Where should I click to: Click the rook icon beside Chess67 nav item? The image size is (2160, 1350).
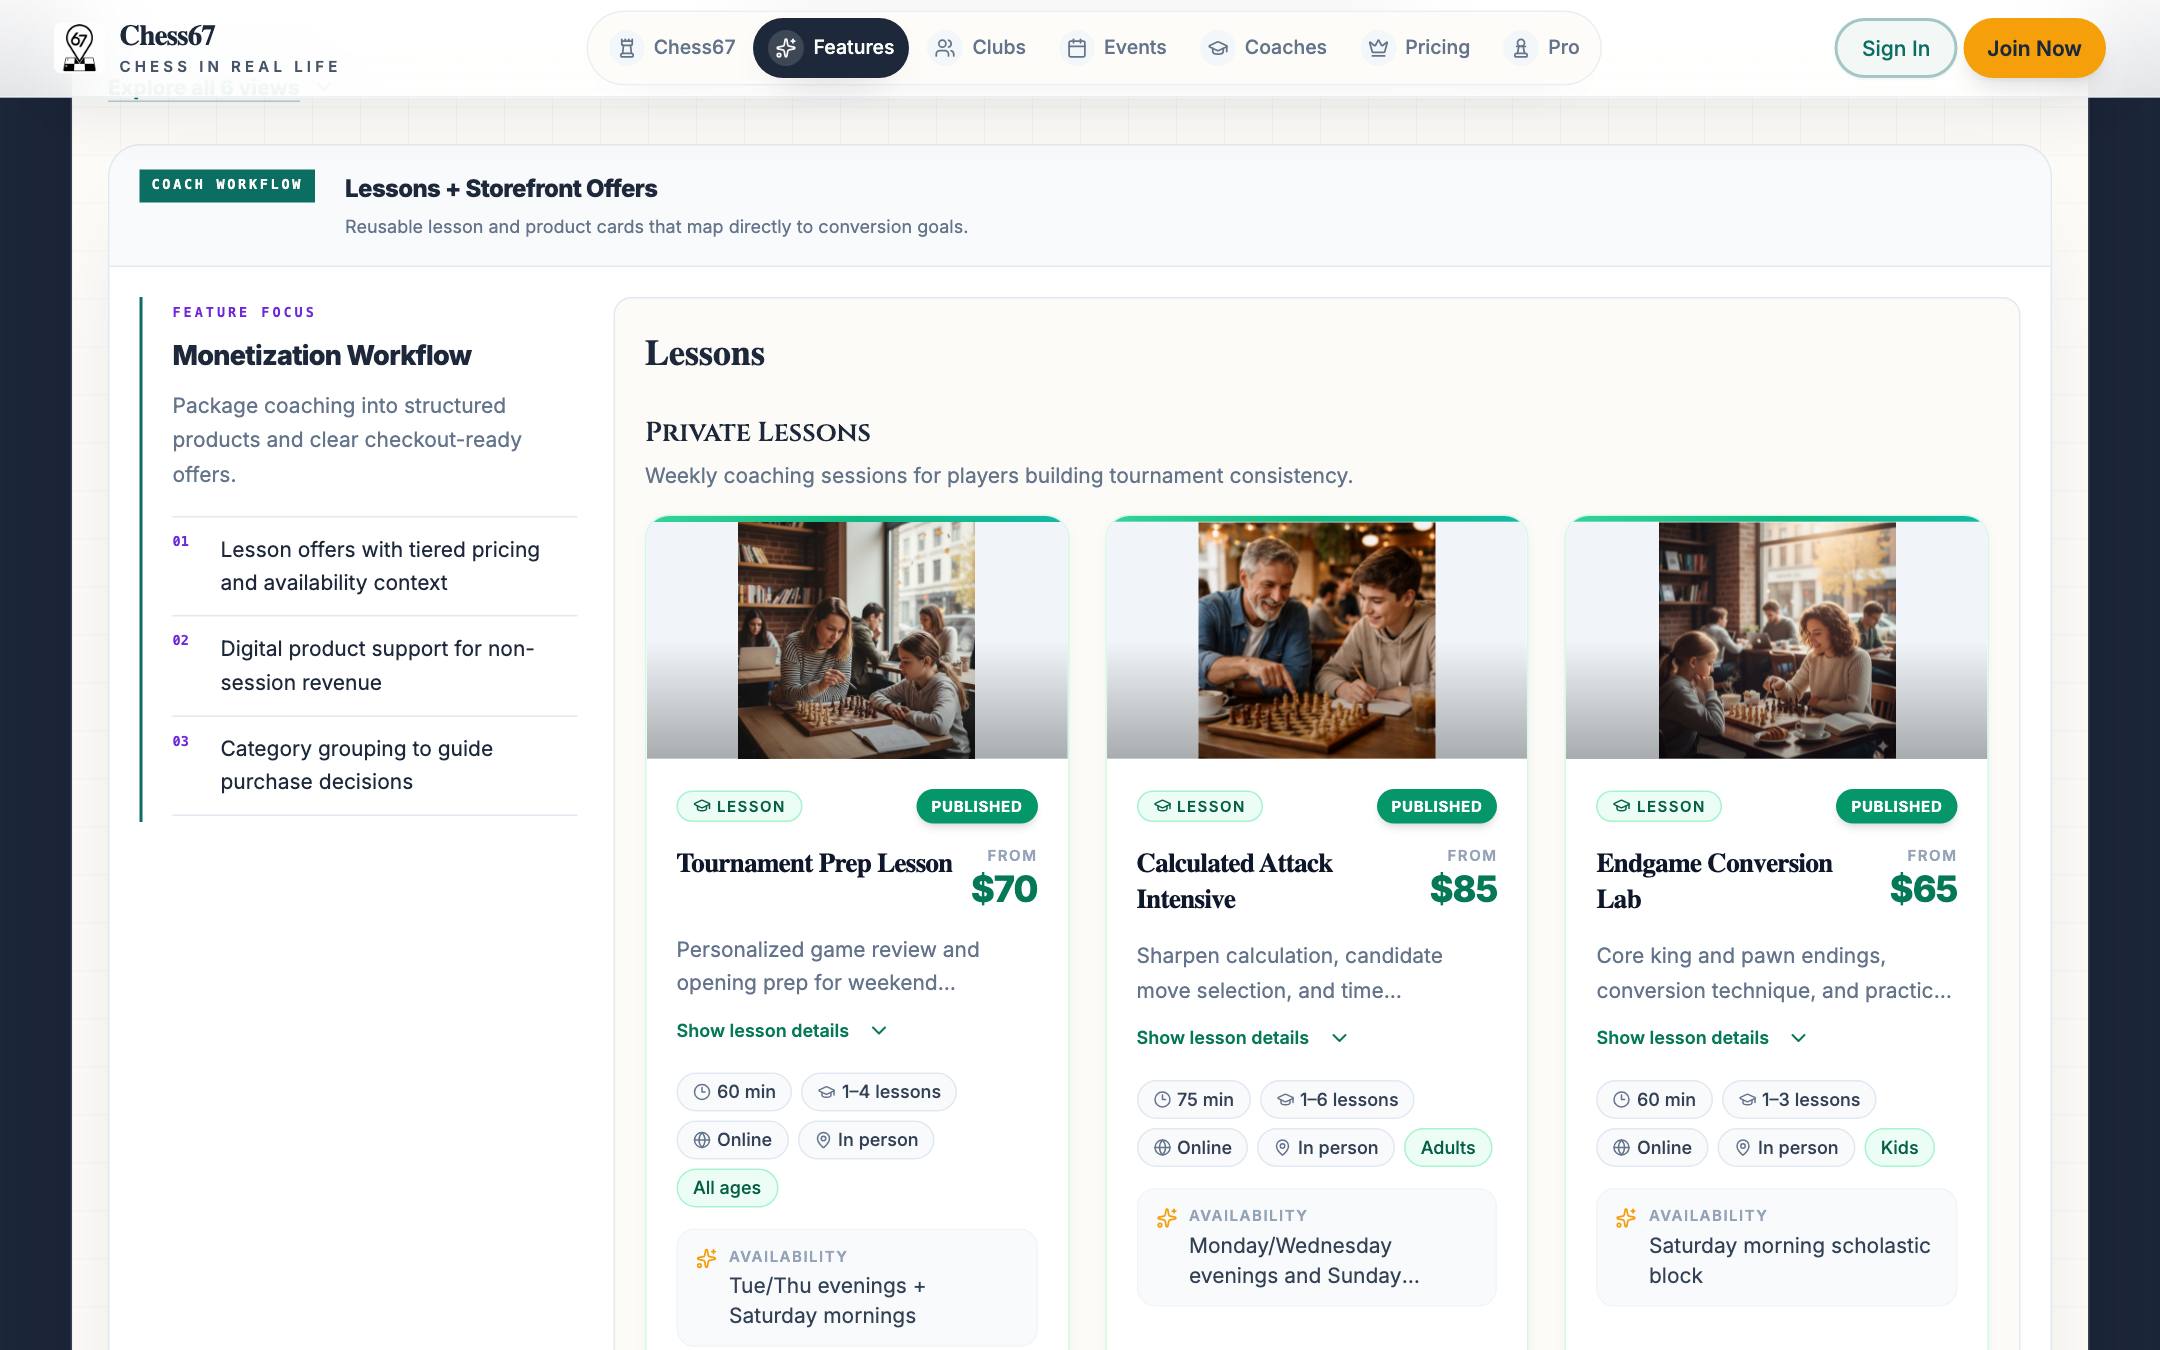[627, 48]
